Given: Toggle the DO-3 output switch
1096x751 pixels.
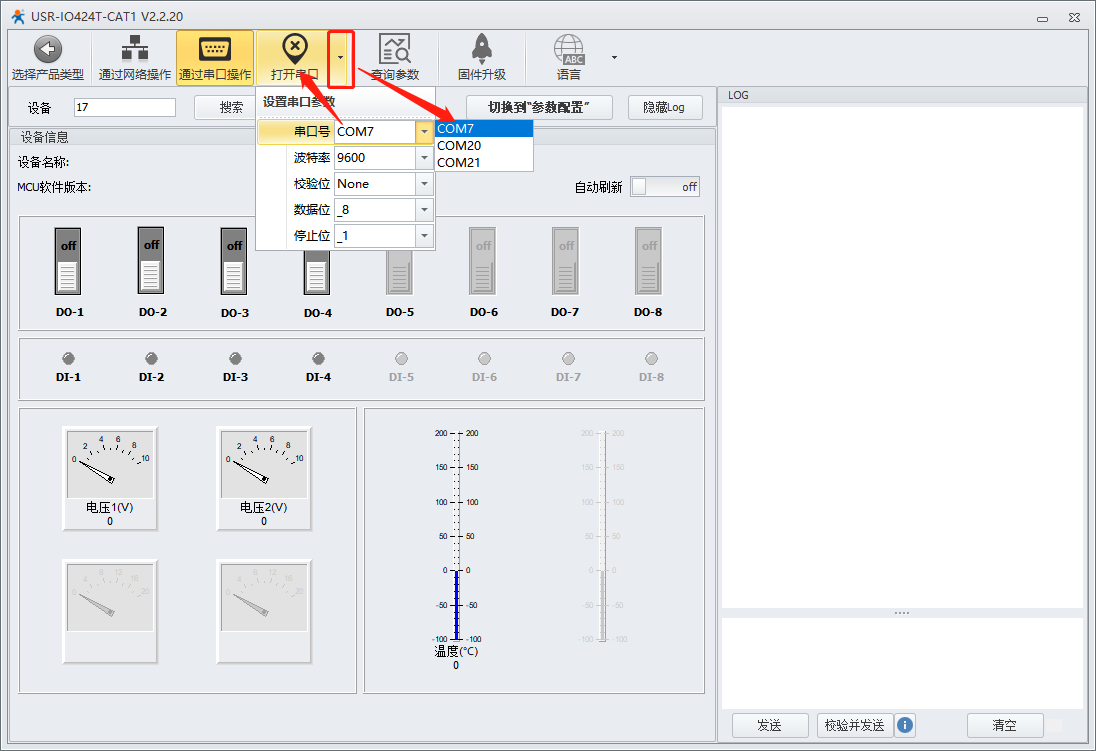Looking at the screenshot, I should pos(233,261).
